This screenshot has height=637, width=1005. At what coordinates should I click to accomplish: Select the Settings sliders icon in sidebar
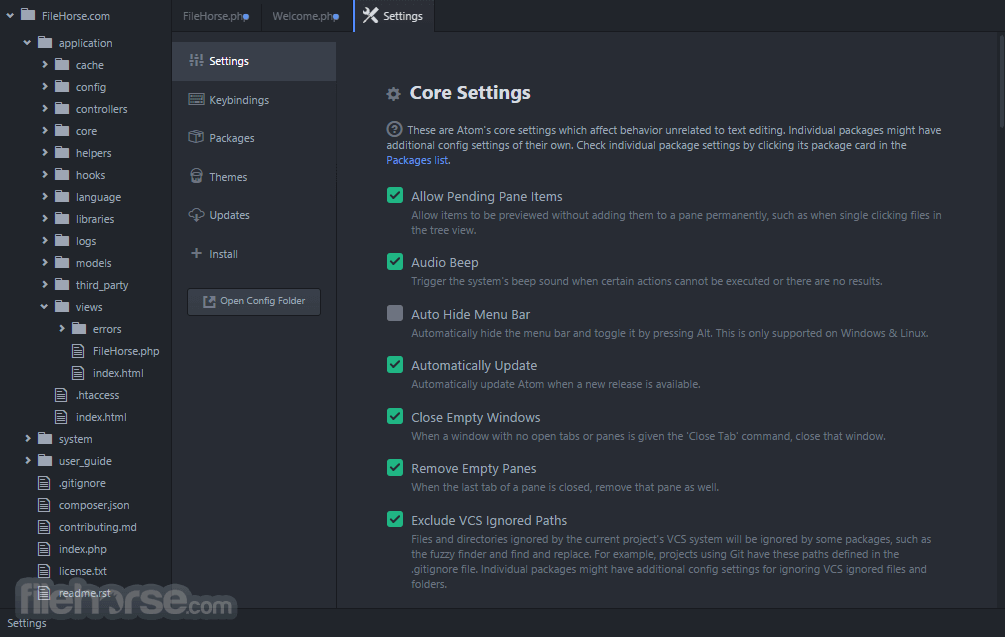tap(195, 60)
